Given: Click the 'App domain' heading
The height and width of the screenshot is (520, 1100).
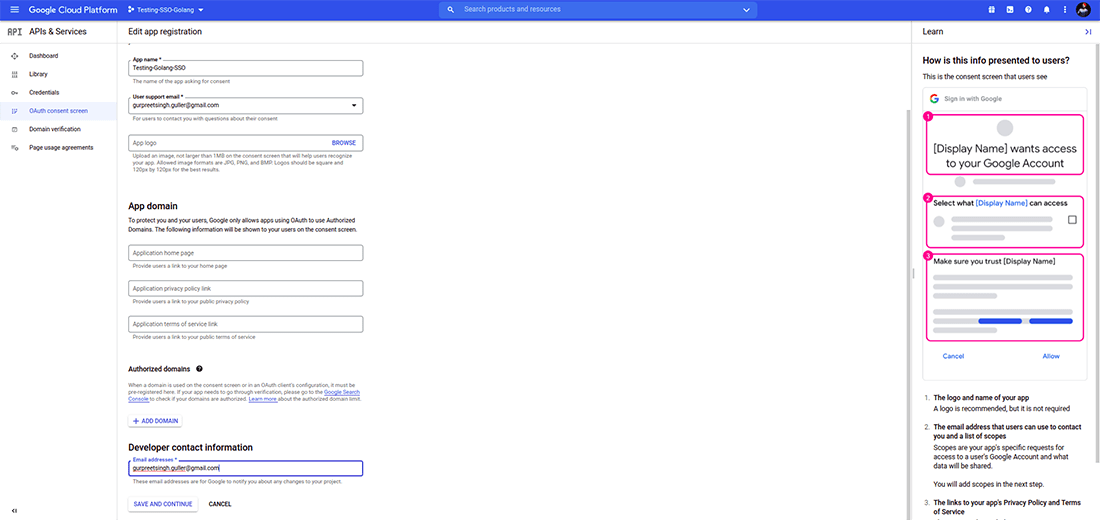Looking at the screenshot, I should (153, 206).
